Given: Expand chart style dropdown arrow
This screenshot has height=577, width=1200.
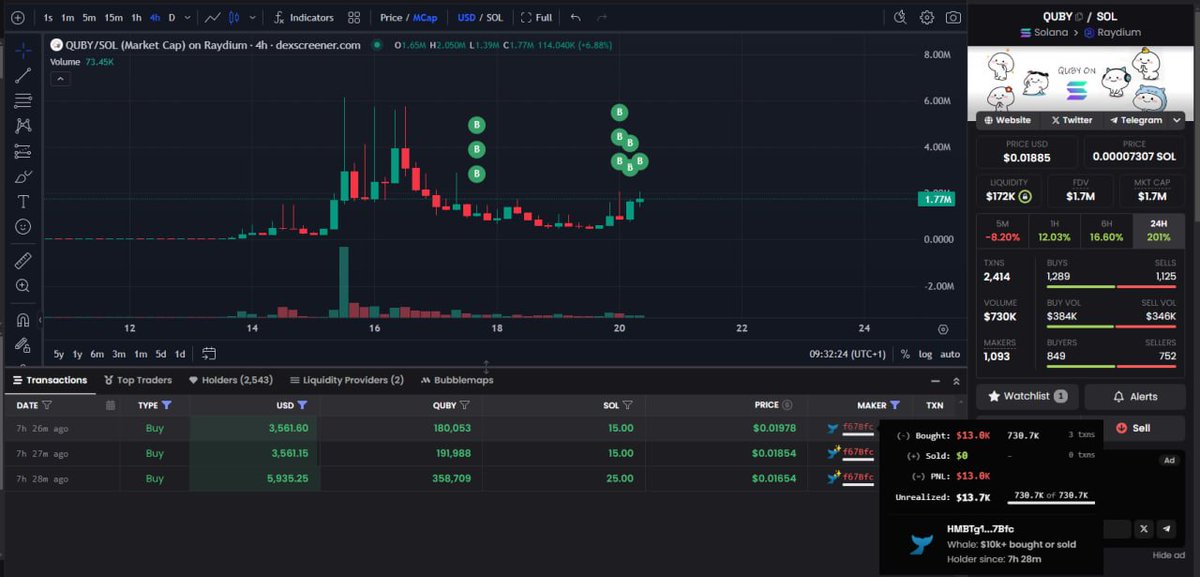Looking at the screenshot, I should click(x=252, y=18).
